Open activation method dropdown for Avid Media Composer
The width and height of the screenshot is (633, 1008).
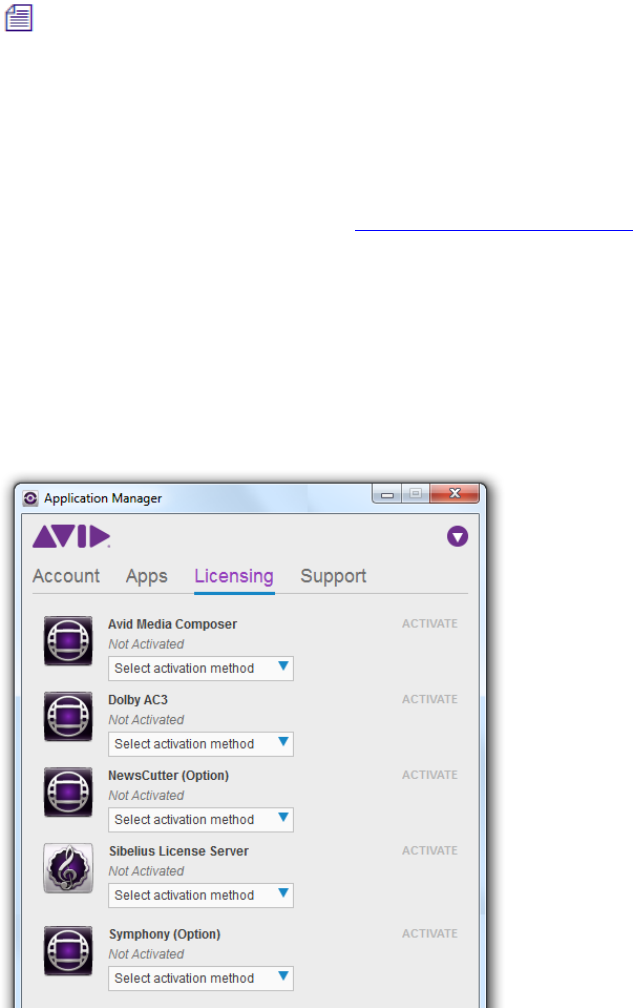click(201, 669)
